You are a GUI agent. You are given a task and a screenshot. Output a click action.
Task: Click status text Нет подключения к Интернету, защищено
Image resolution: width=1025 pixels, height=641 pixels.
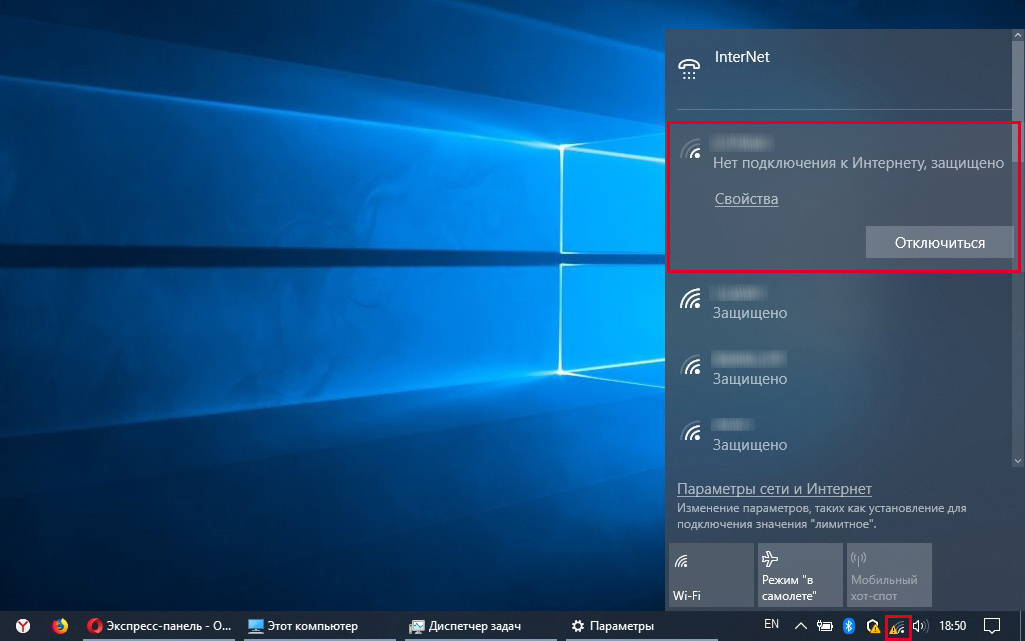pyautogui.click(x=858, y=163)
